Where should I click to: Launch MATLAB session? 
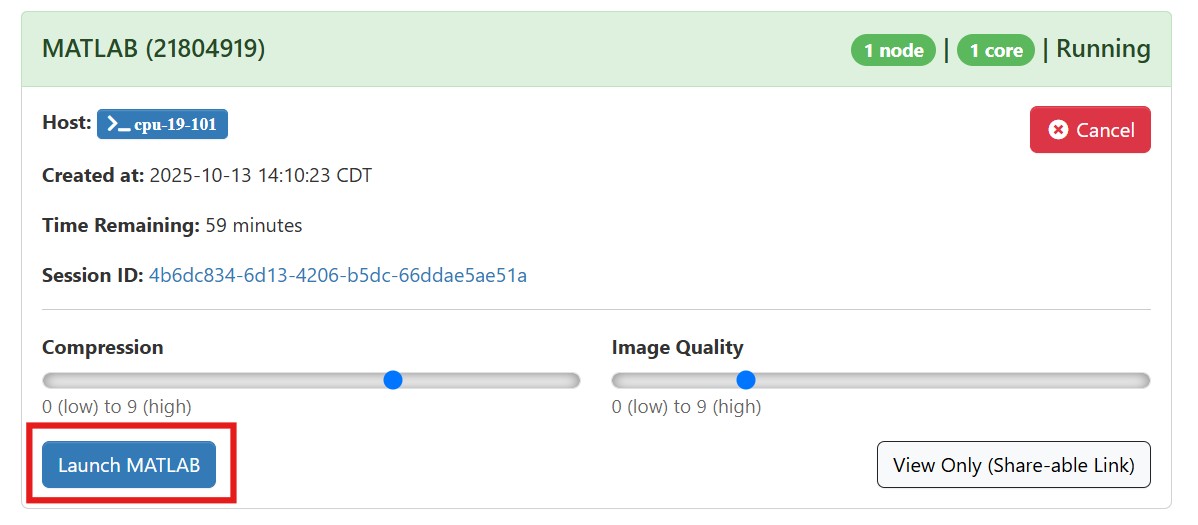click(x=129, y=465)
